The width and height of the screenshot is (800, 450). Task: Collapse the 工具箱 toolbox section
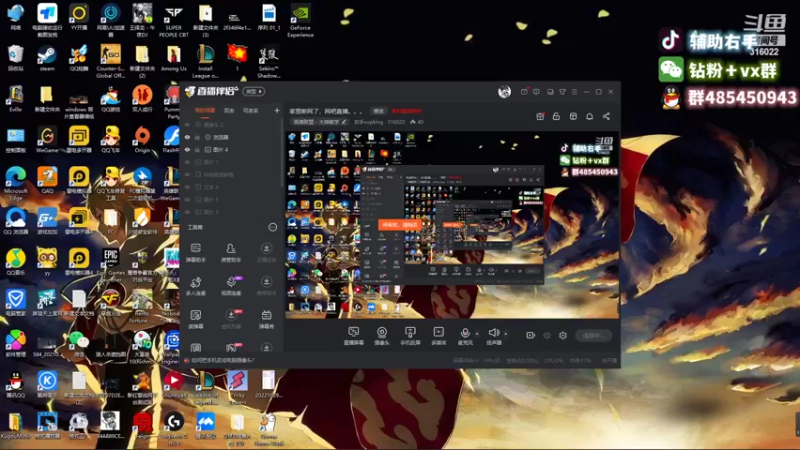[x=272, y=227]
